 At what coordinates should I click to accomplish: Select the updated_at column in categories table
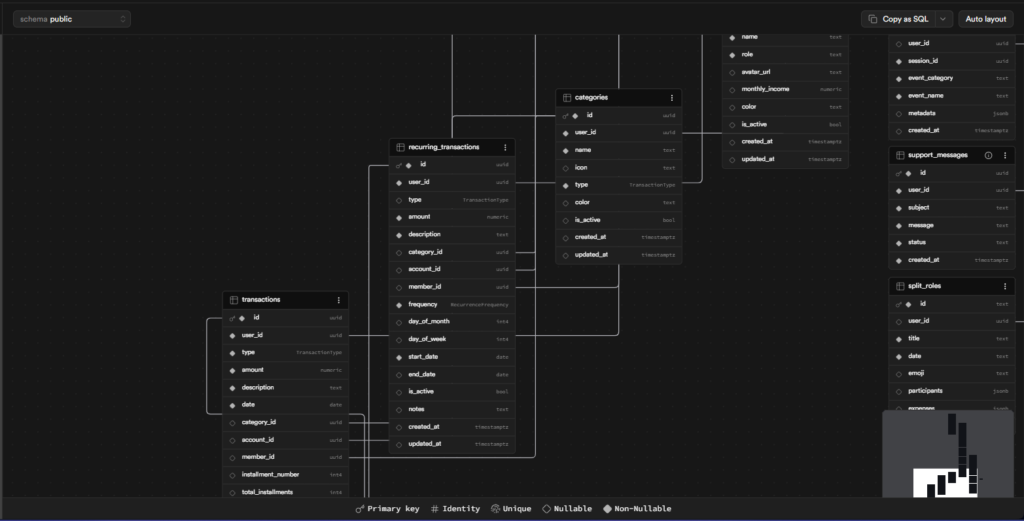coord(618,255)
